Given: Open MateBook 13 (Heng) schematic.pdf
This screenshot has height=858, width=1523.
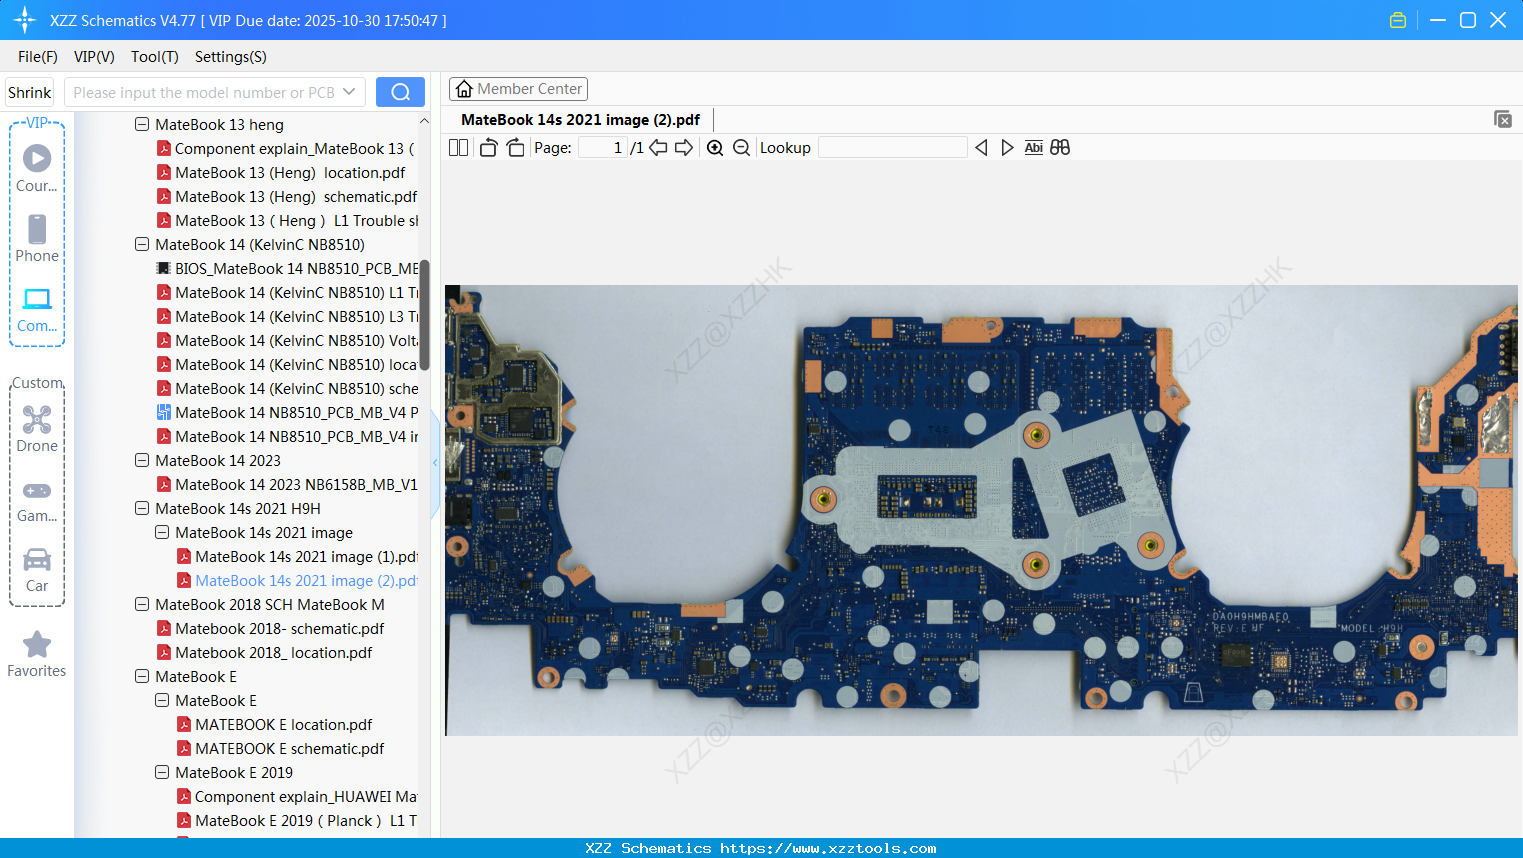Looking at the screenshot, I should (x=287, y=197).
